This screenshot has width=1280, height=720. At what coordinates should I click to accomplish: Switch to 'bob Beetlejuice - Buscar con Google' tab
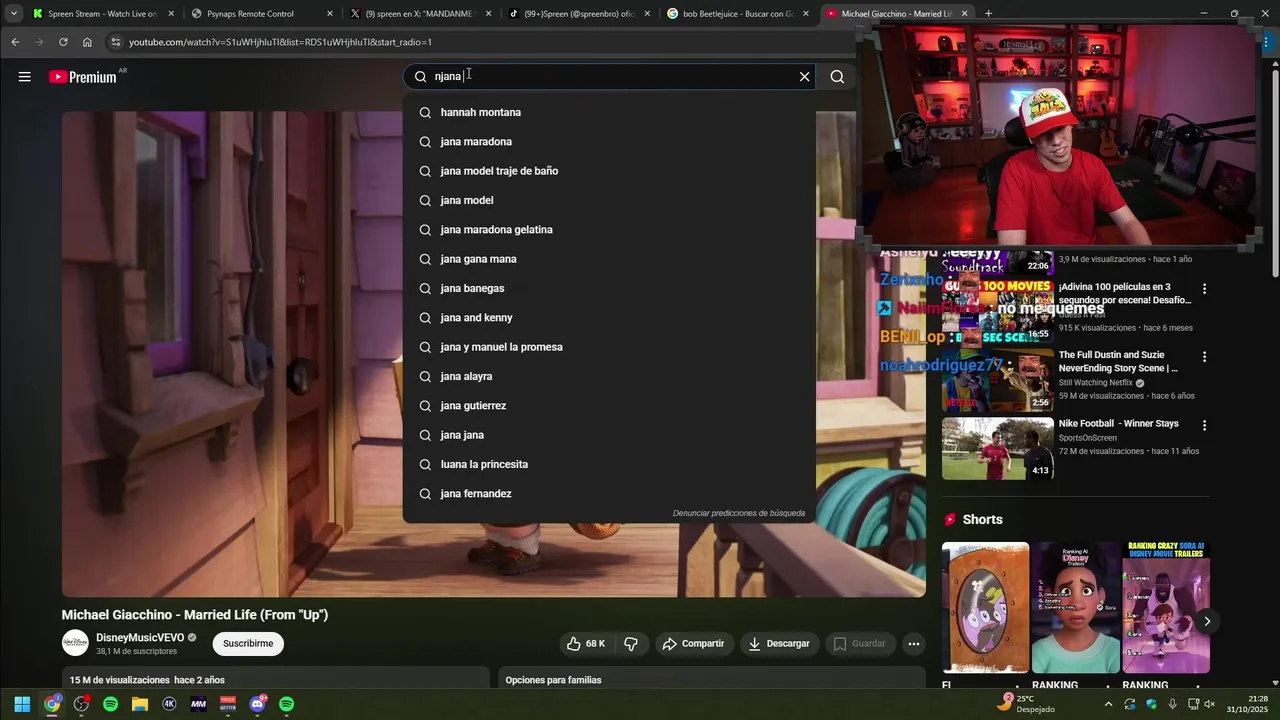point(738,14)
